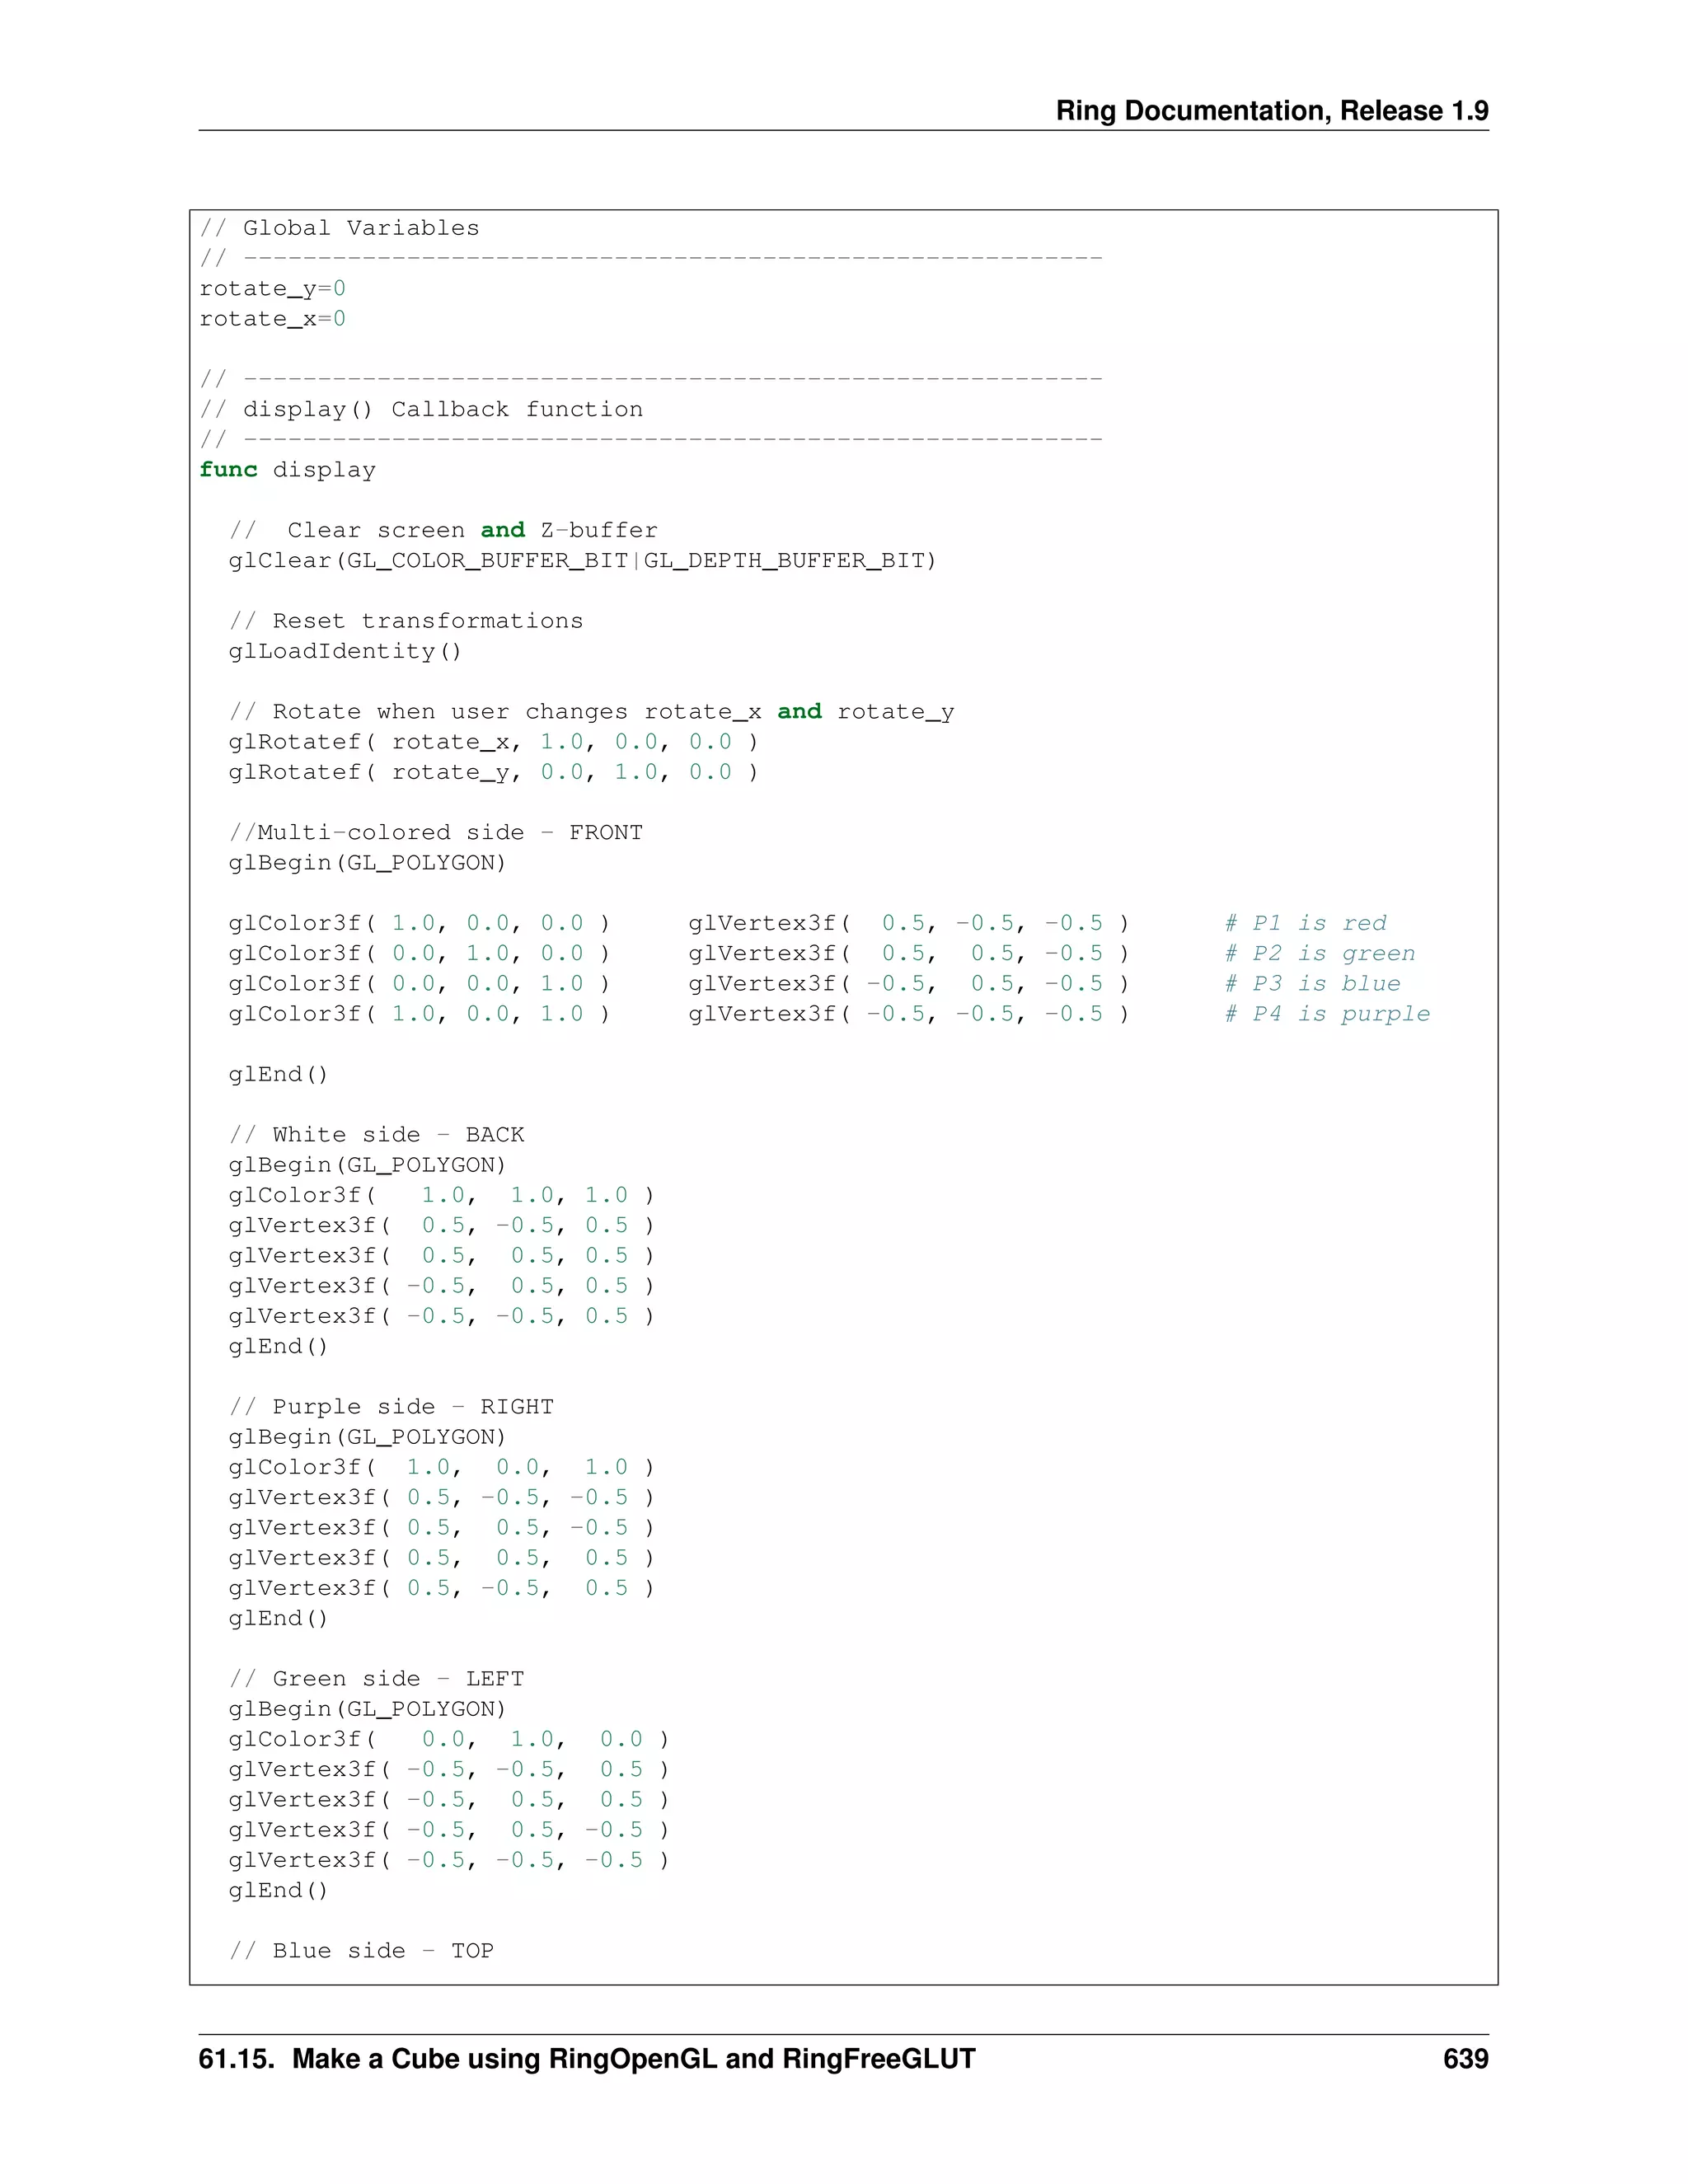Click the '// Green side - LEFT' comment
This screenshot has width=1688, height=2184.
pos(376,1679)
